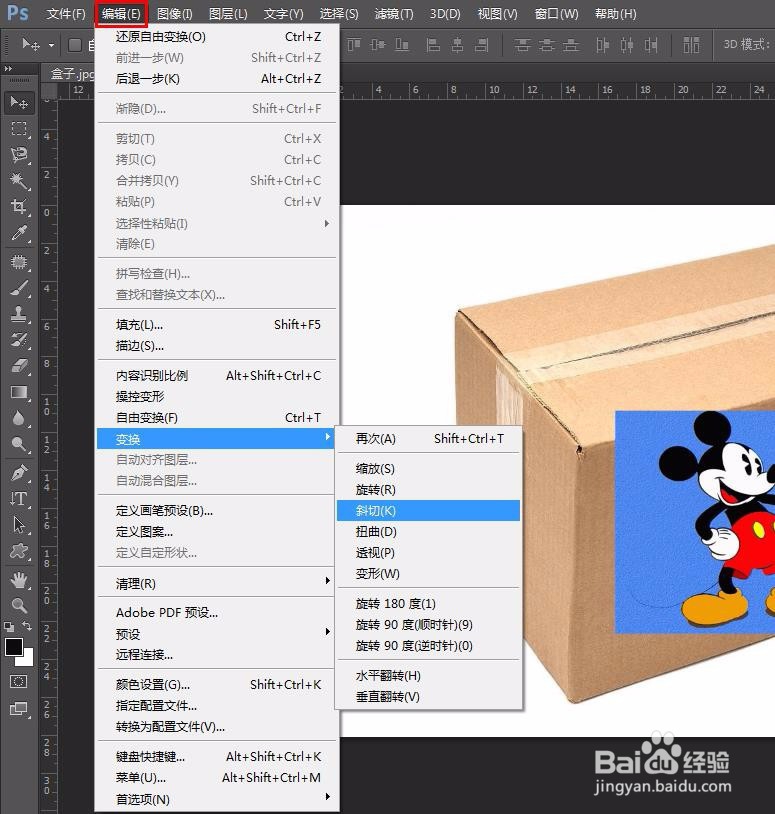This screenshot has height=814, width=775.
Task: Open the Layer menu (图层)
Action: [x=228, y=14]
